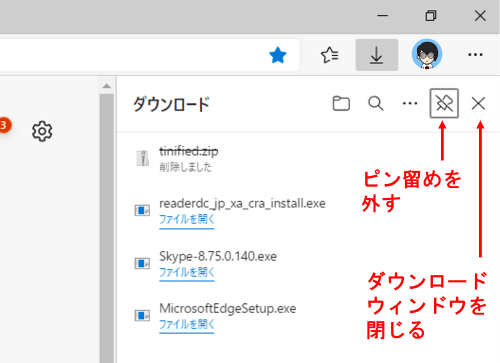Close the browser window
This screenshot has height=363, width=500.
pos(480,16)
